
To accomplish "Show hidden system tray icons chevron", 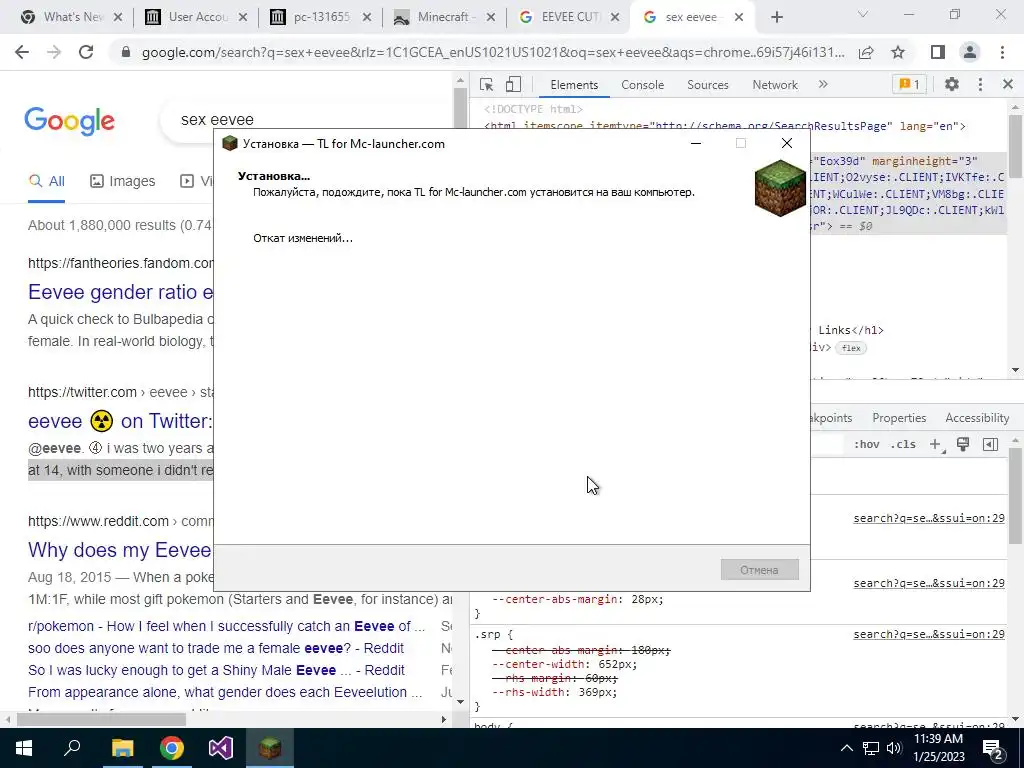I will tap(846, 748).
